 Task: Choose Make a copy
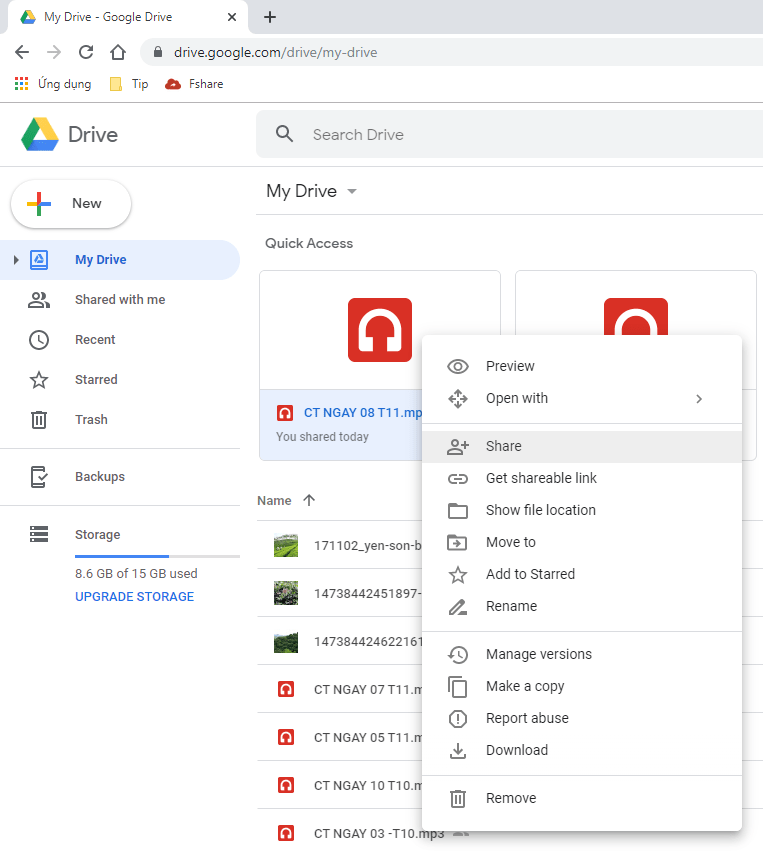coord(582,686)
